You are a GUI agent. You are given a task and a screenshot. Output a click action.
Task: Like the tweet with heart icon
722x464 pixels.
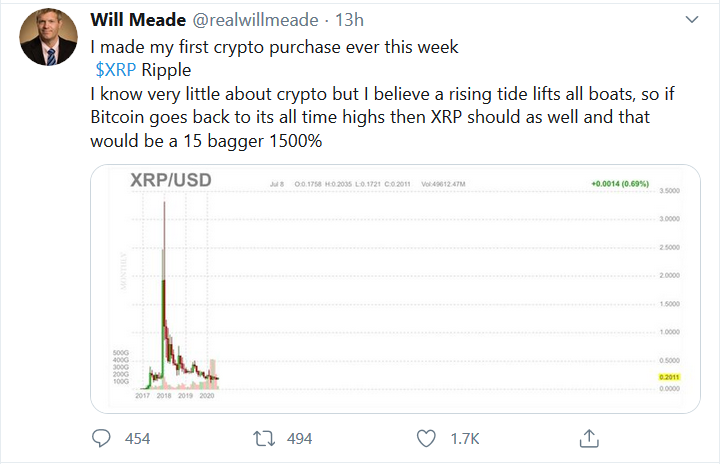pos(426,438)
